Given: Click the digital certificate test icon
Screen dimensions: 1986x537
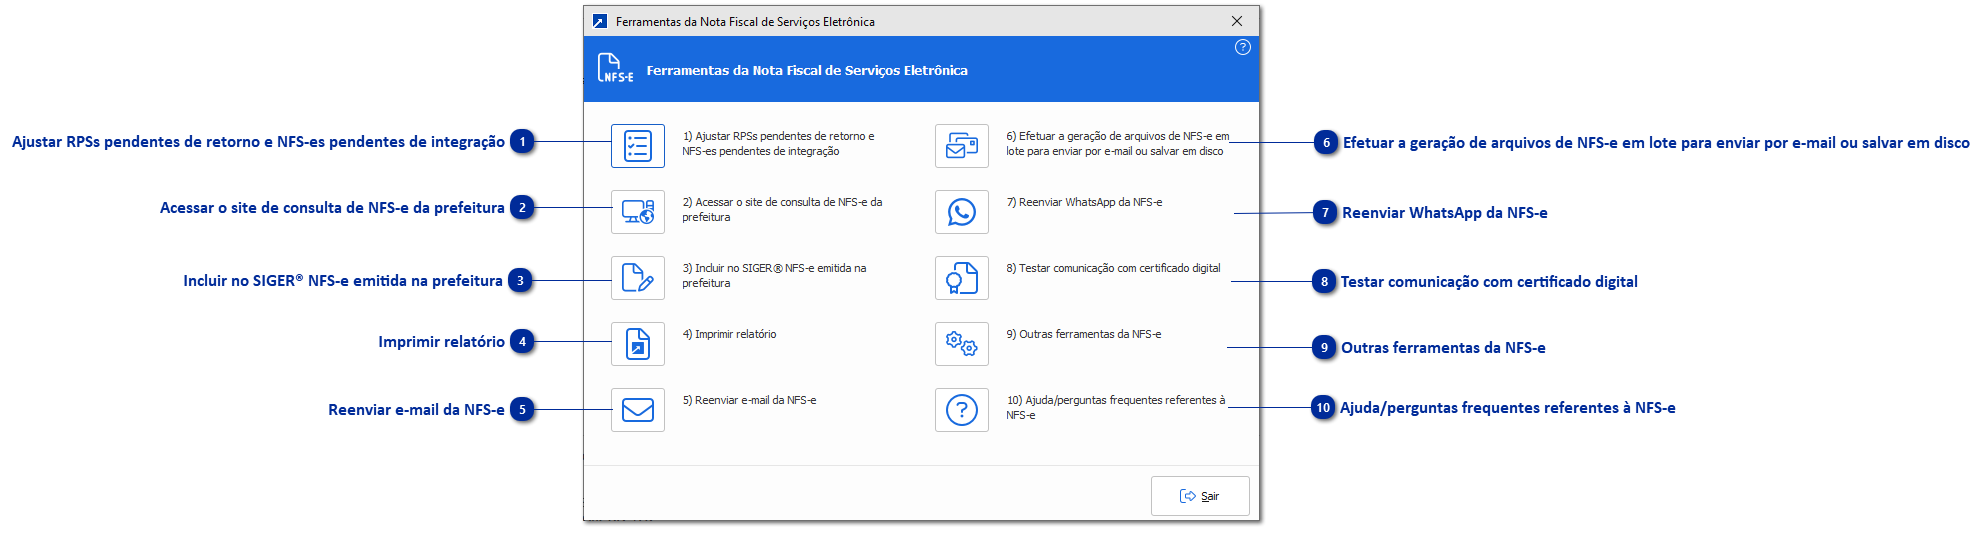Looking at the screenshot, I should point(961,278).
